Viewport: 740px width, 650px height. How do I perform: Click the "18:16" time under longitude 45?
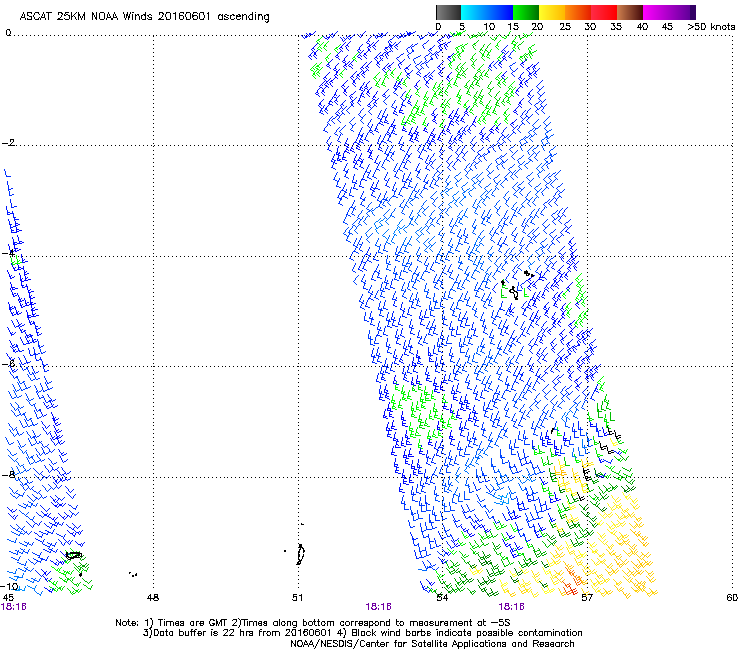14,607
